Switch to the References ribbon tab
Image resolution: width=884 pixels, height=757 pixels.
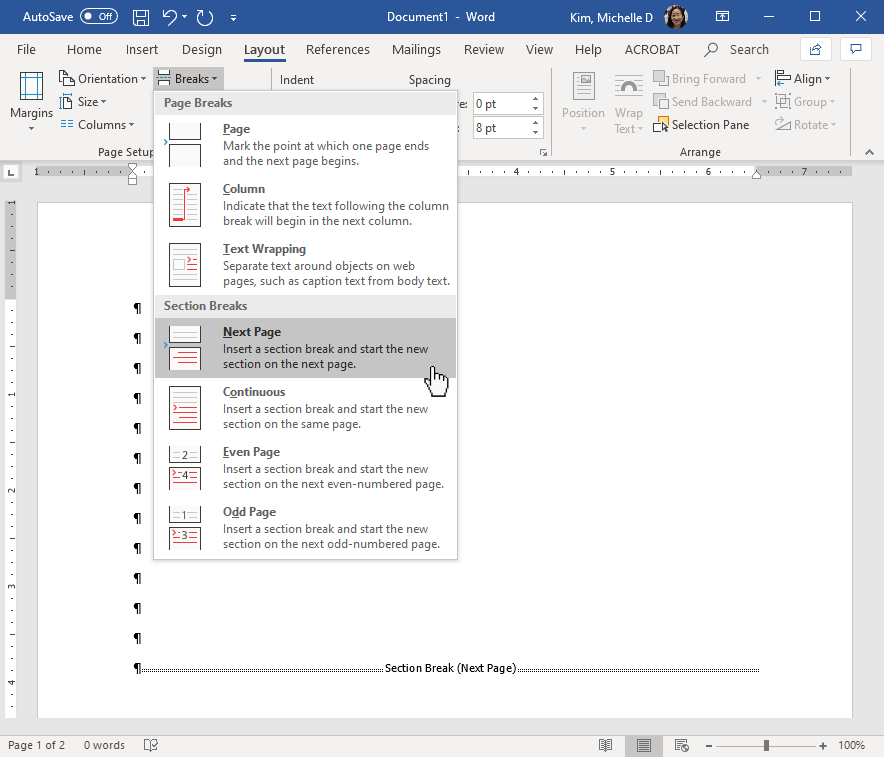pos(337,49)
